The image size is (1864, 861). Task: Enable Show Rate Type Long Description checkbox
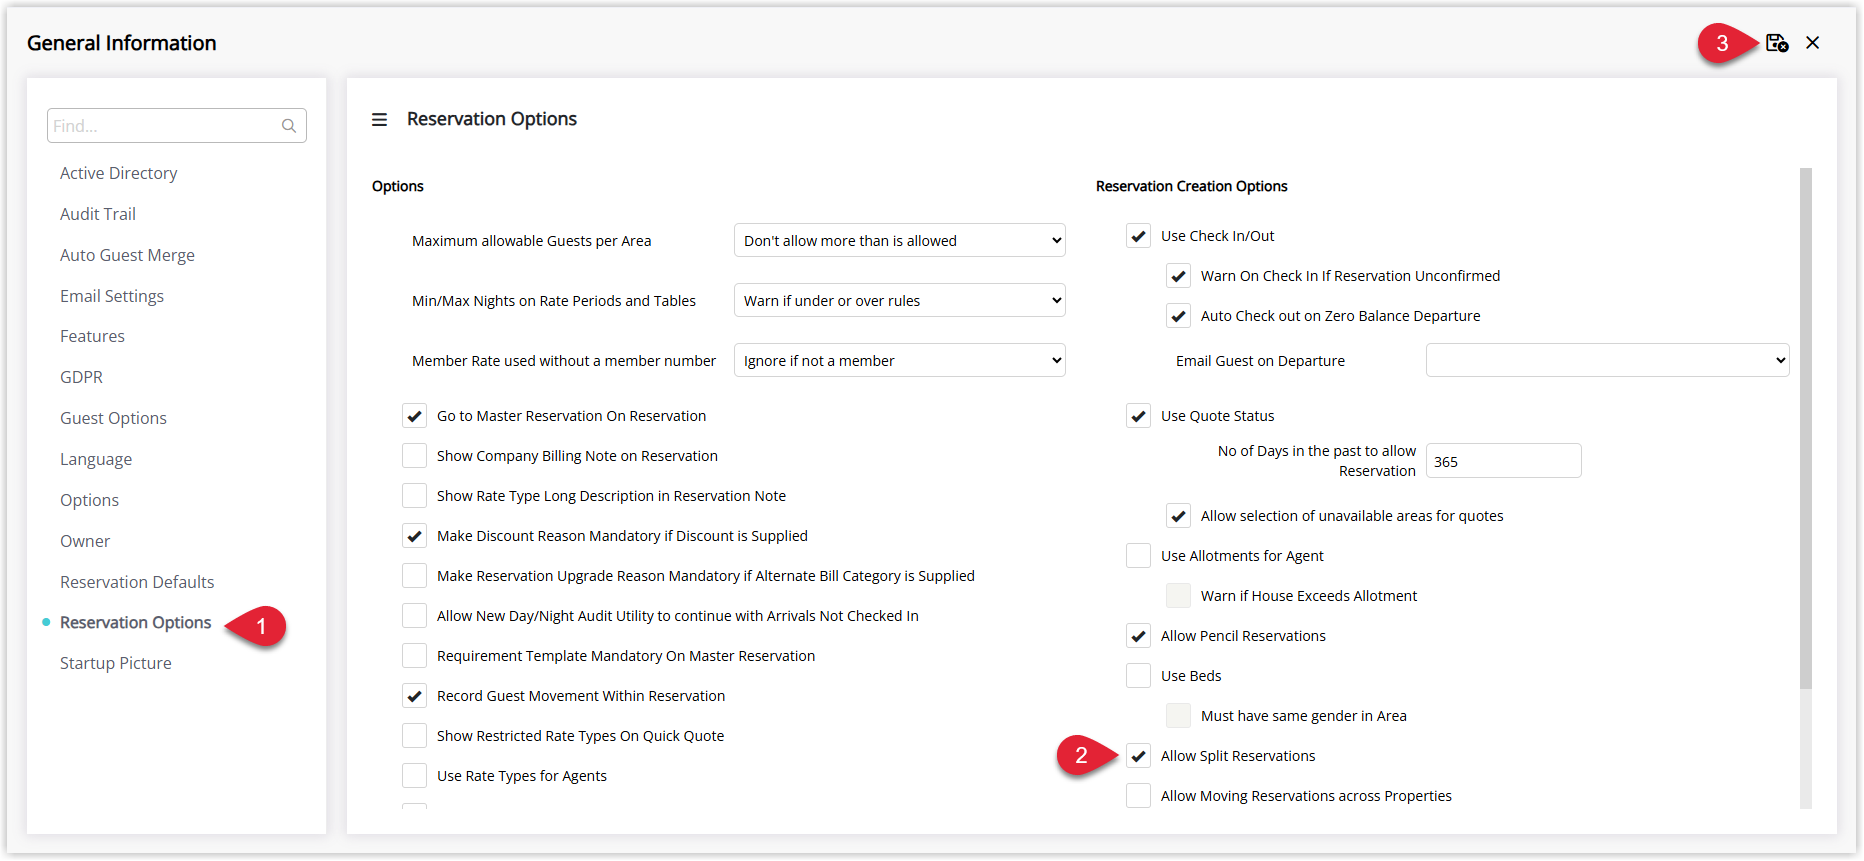click(x=415, y=496)
